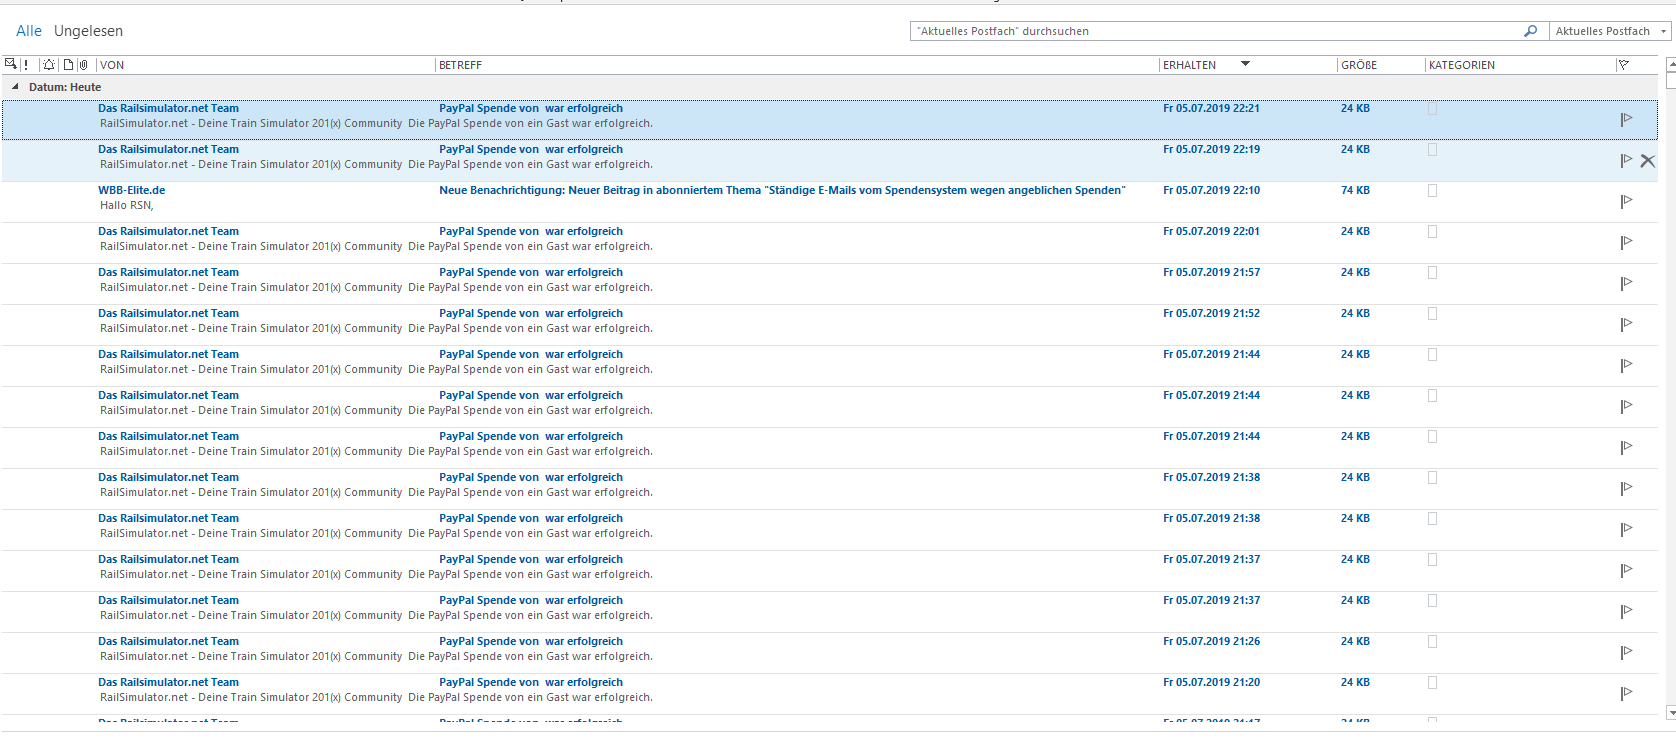
Task: Flag the email received at 21:52
Action: (x=1626, y=324)
